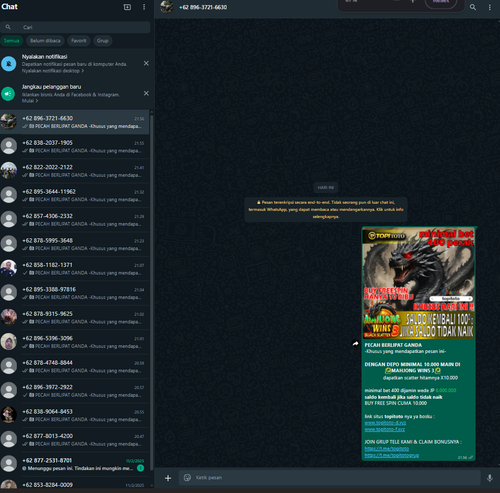Click attach plus icon beside message box
Screen dimensions: 500x493
tap(168, 478)
